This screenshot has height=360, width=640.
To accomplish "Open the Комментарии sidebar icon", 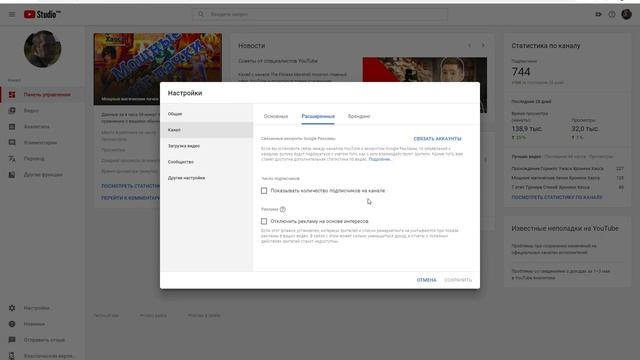I will click(12, 142).
